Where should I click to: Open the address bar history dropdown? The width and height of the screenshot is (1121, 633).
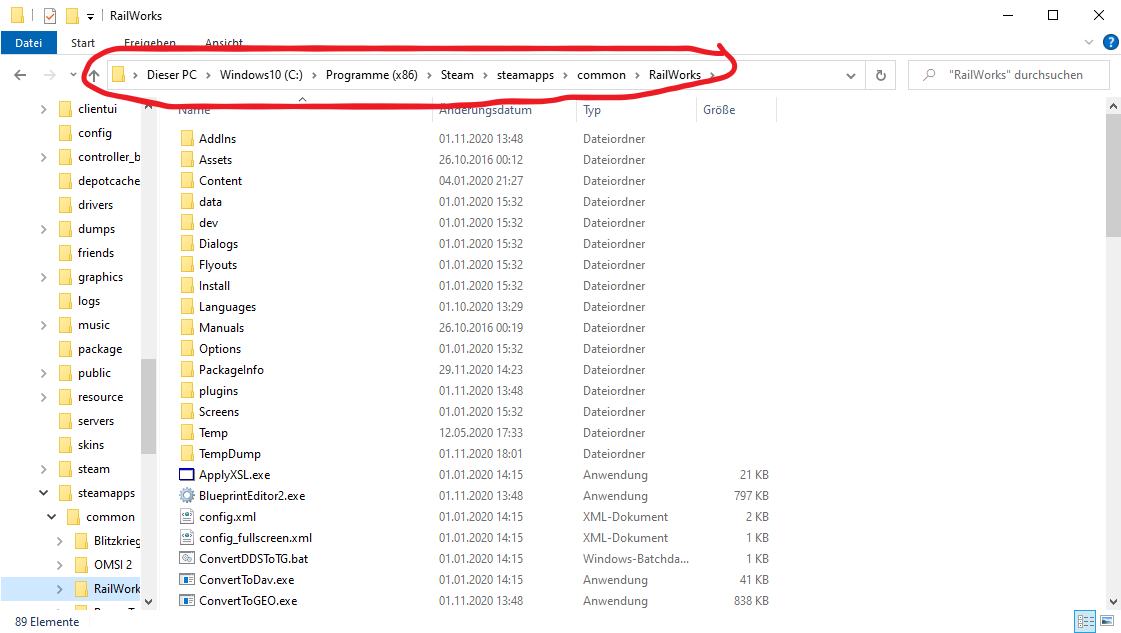click(x=851, y=75)
